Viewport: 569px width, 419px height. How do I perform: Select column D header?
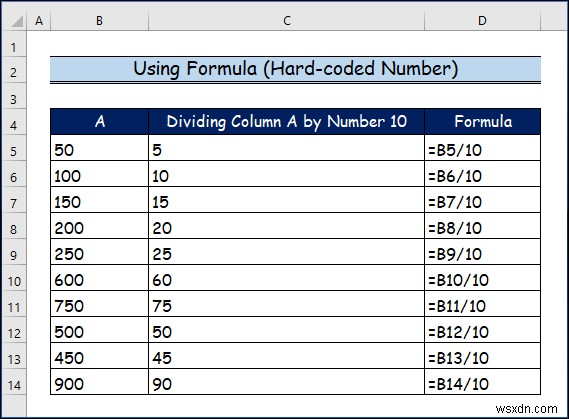coord(482,21)
